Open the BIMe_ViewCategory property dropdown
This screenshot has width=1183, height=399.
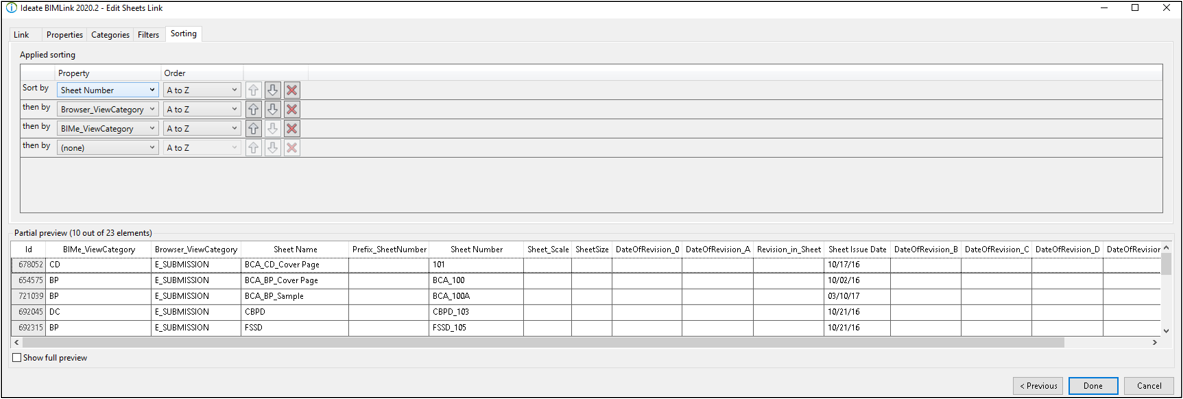107,128
